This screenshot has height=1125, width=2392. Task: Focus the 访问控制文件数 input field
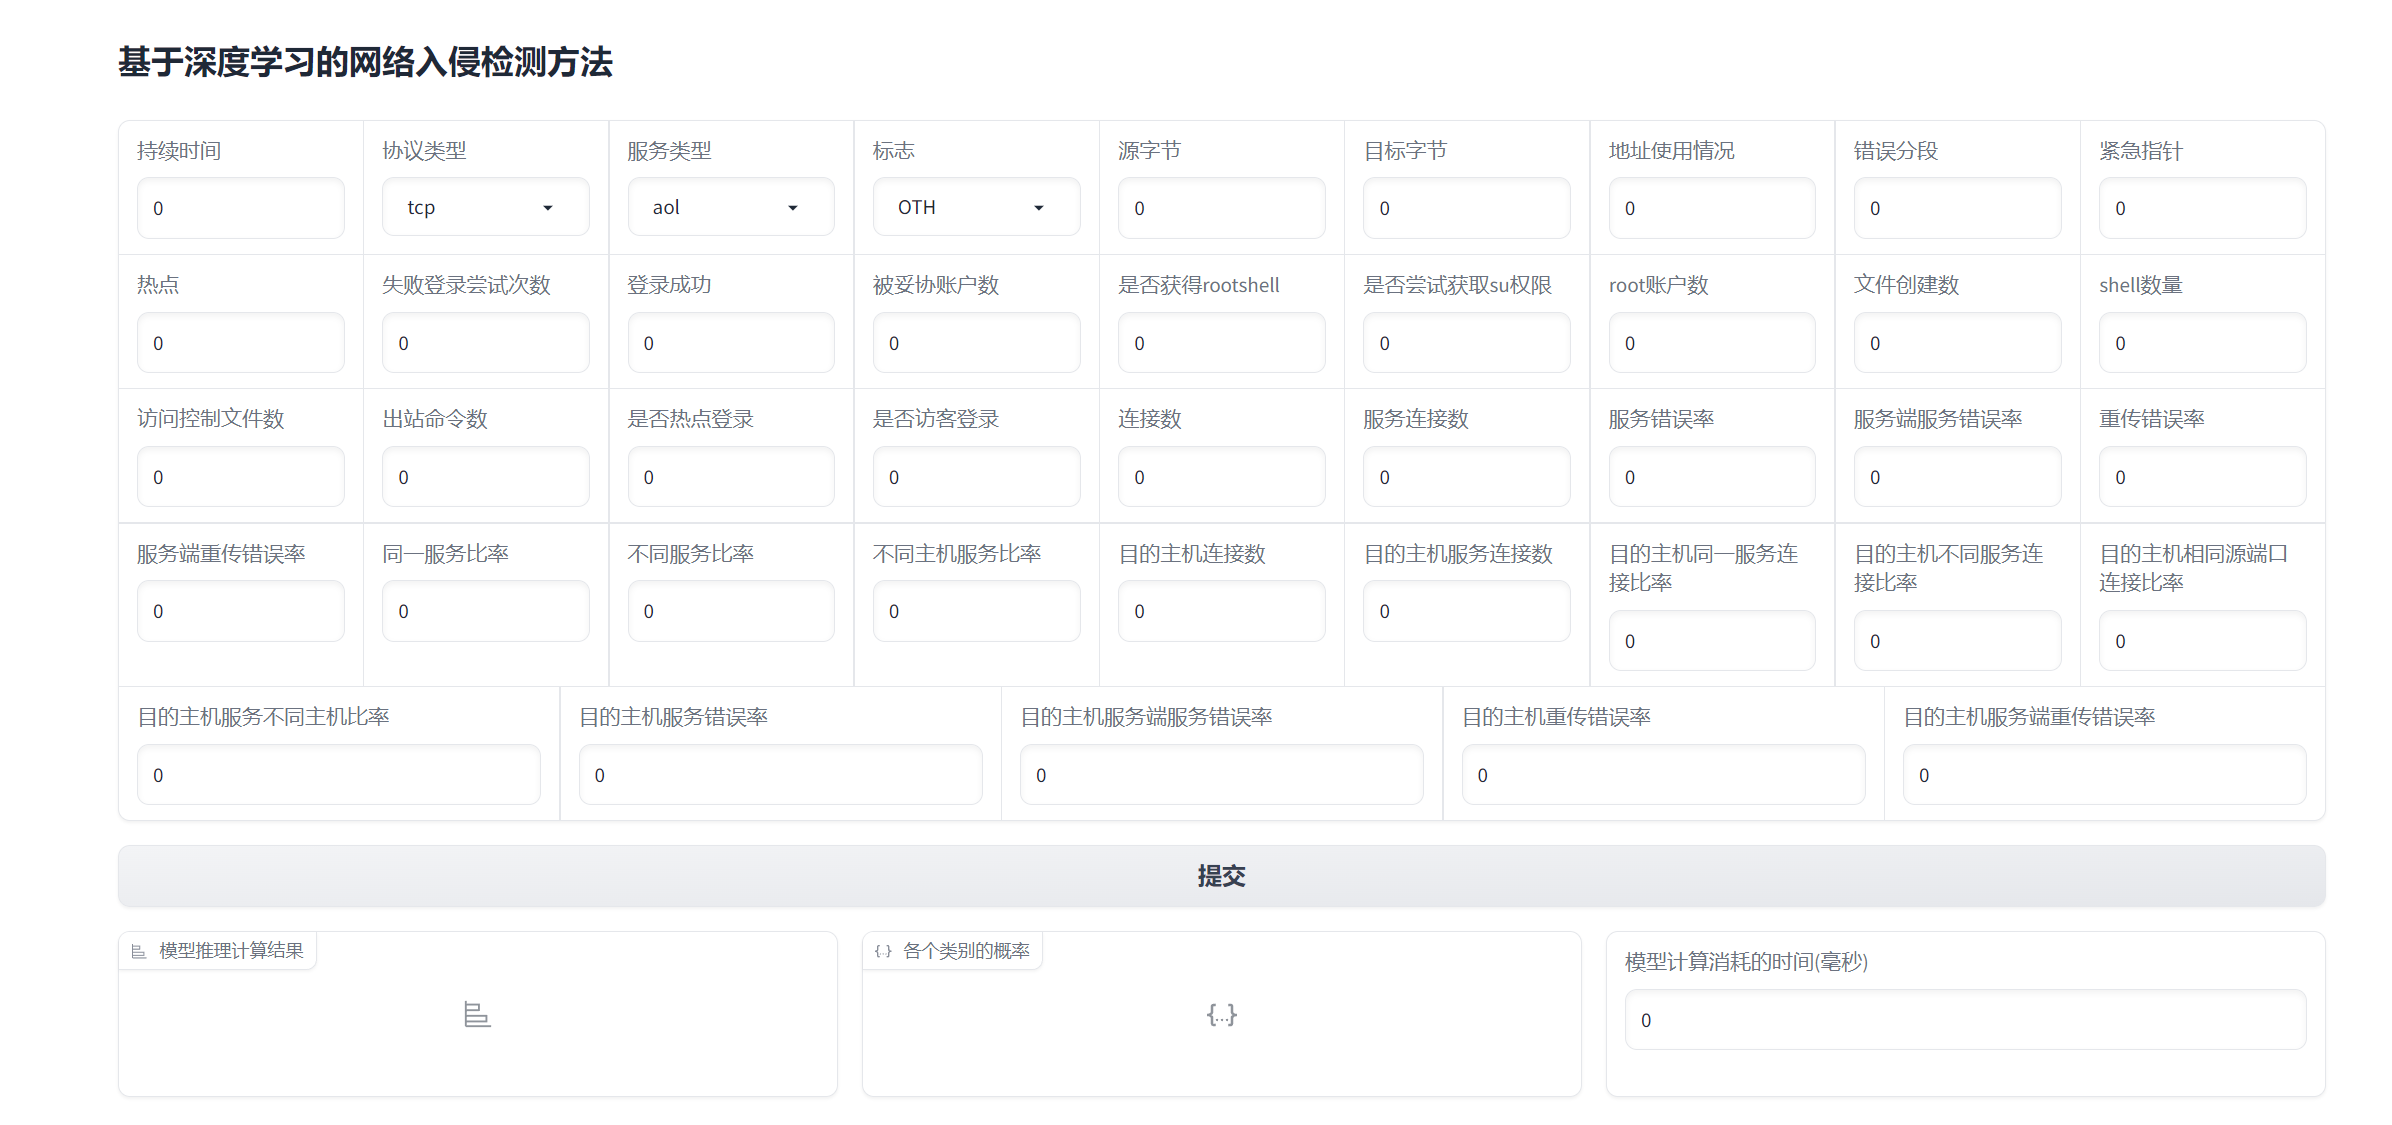point(241,477)
